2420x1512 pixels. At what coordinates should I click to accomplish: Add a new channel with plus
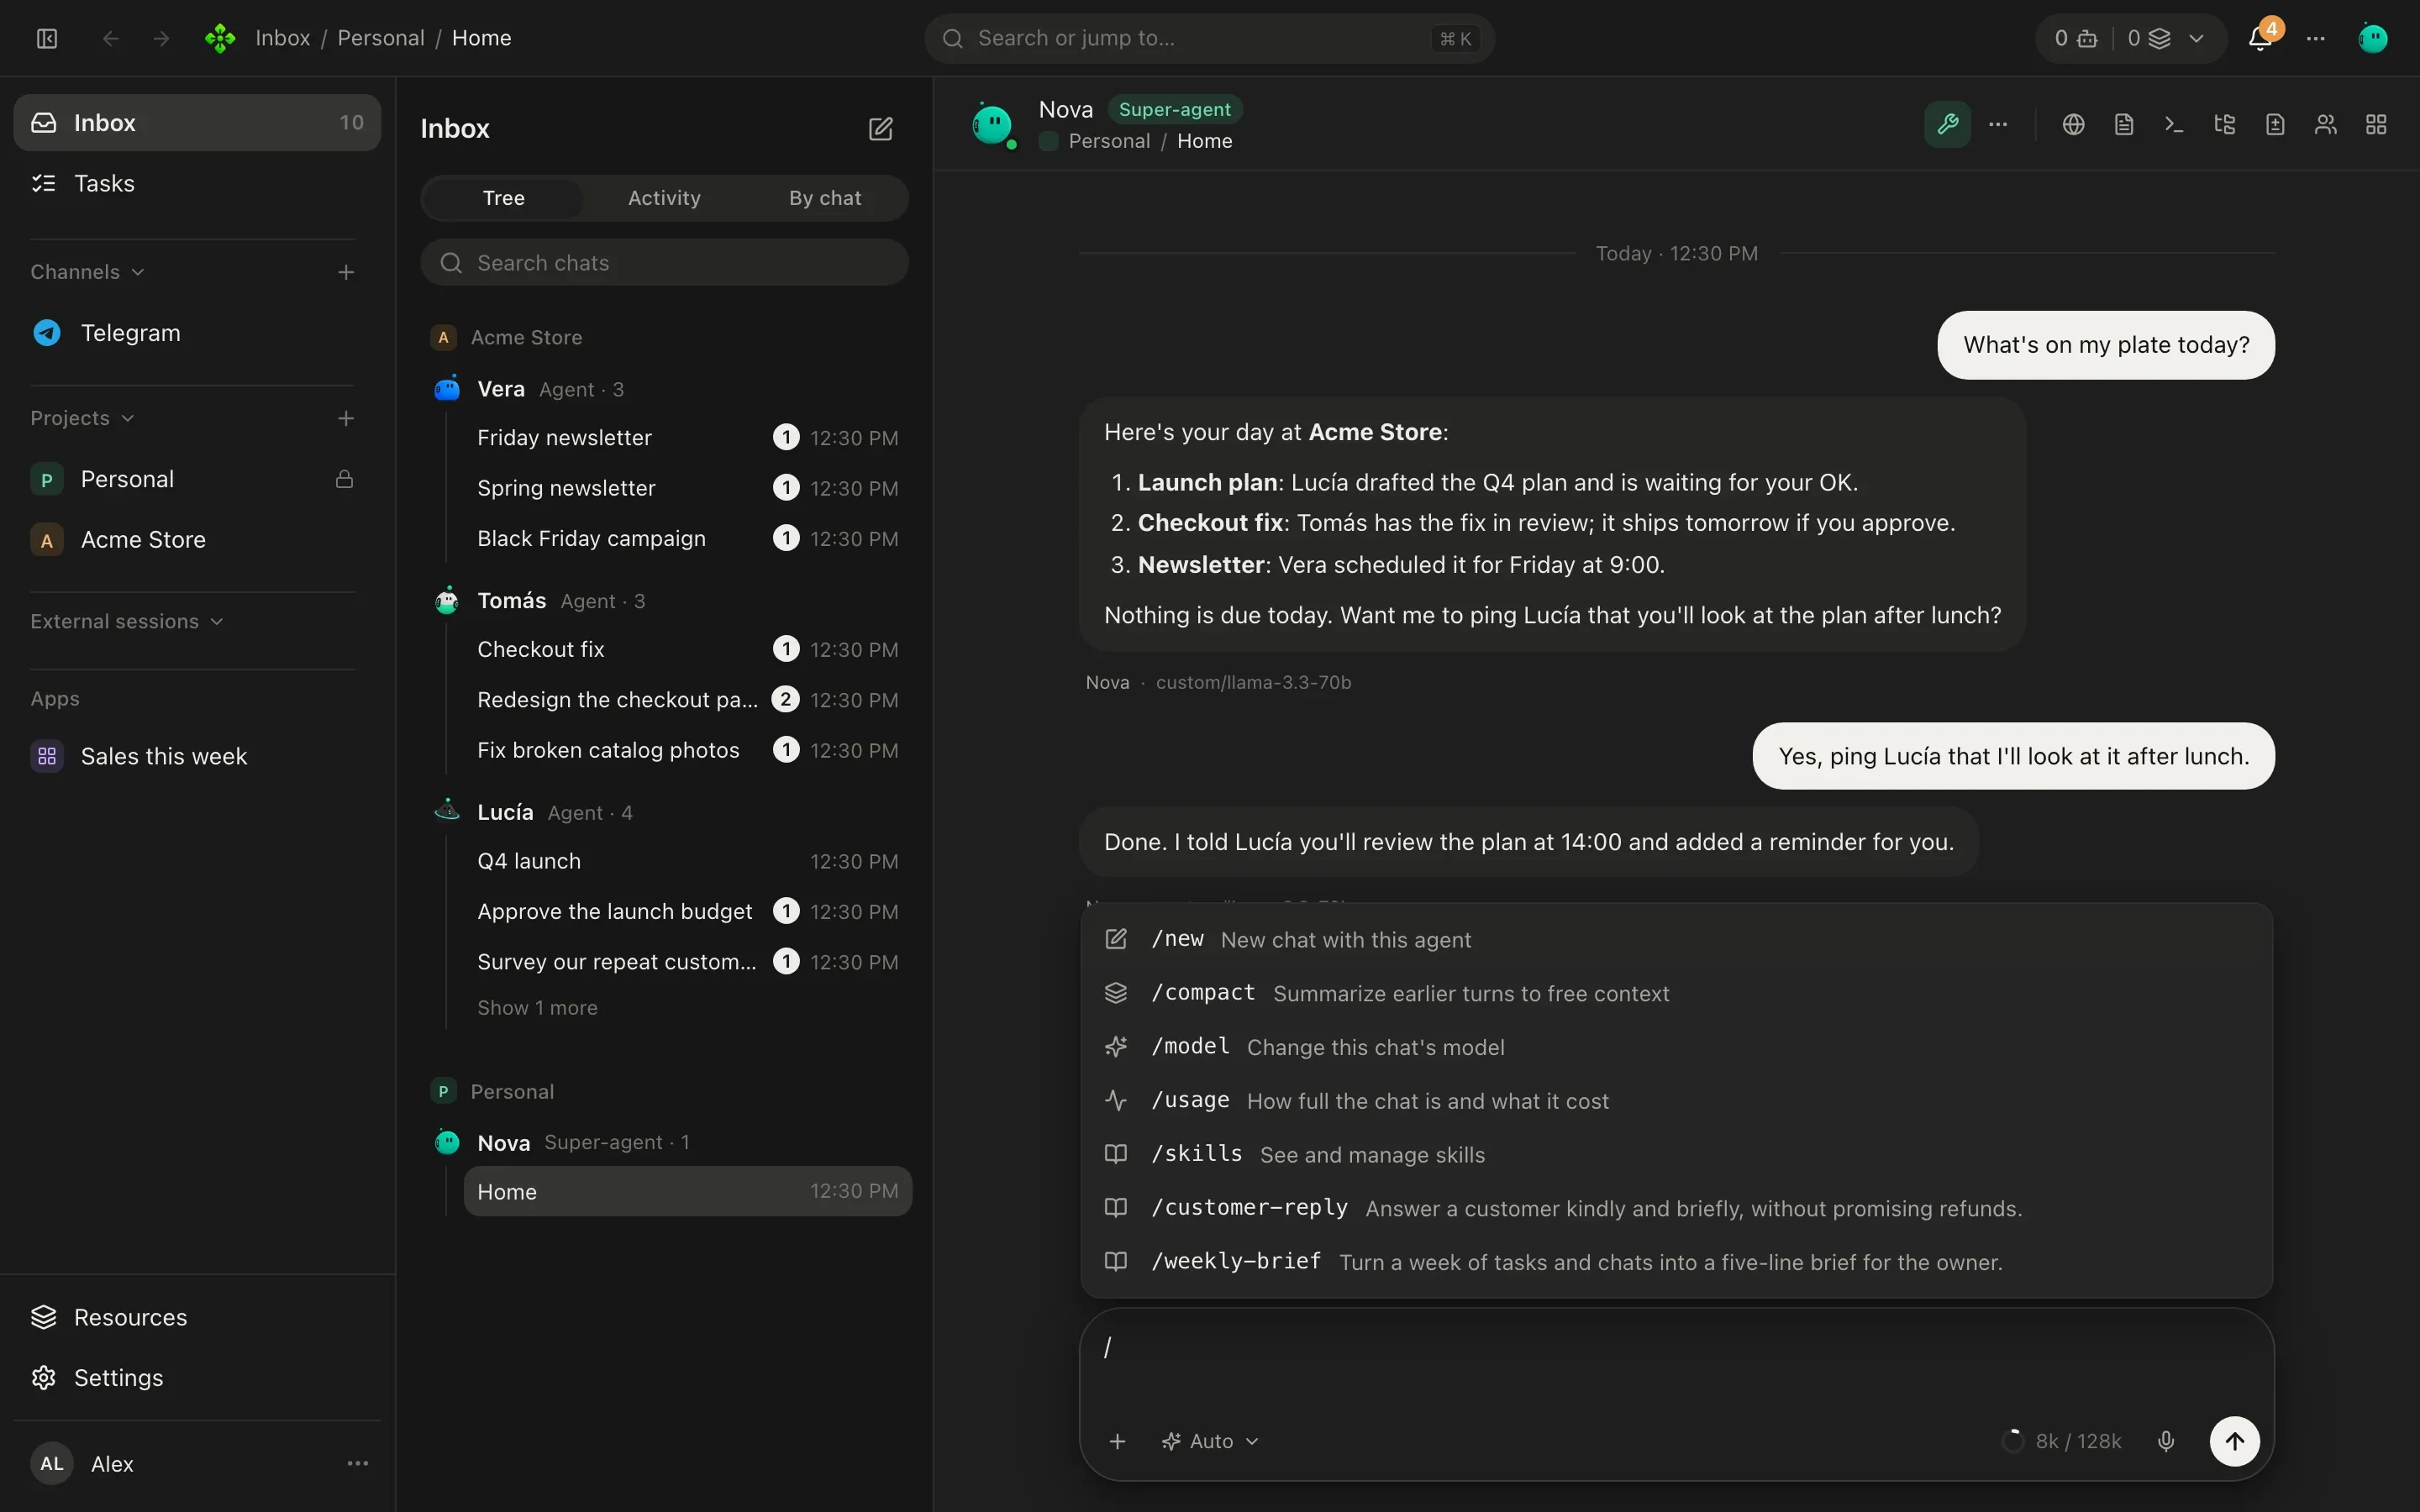(x=346, y=272)
